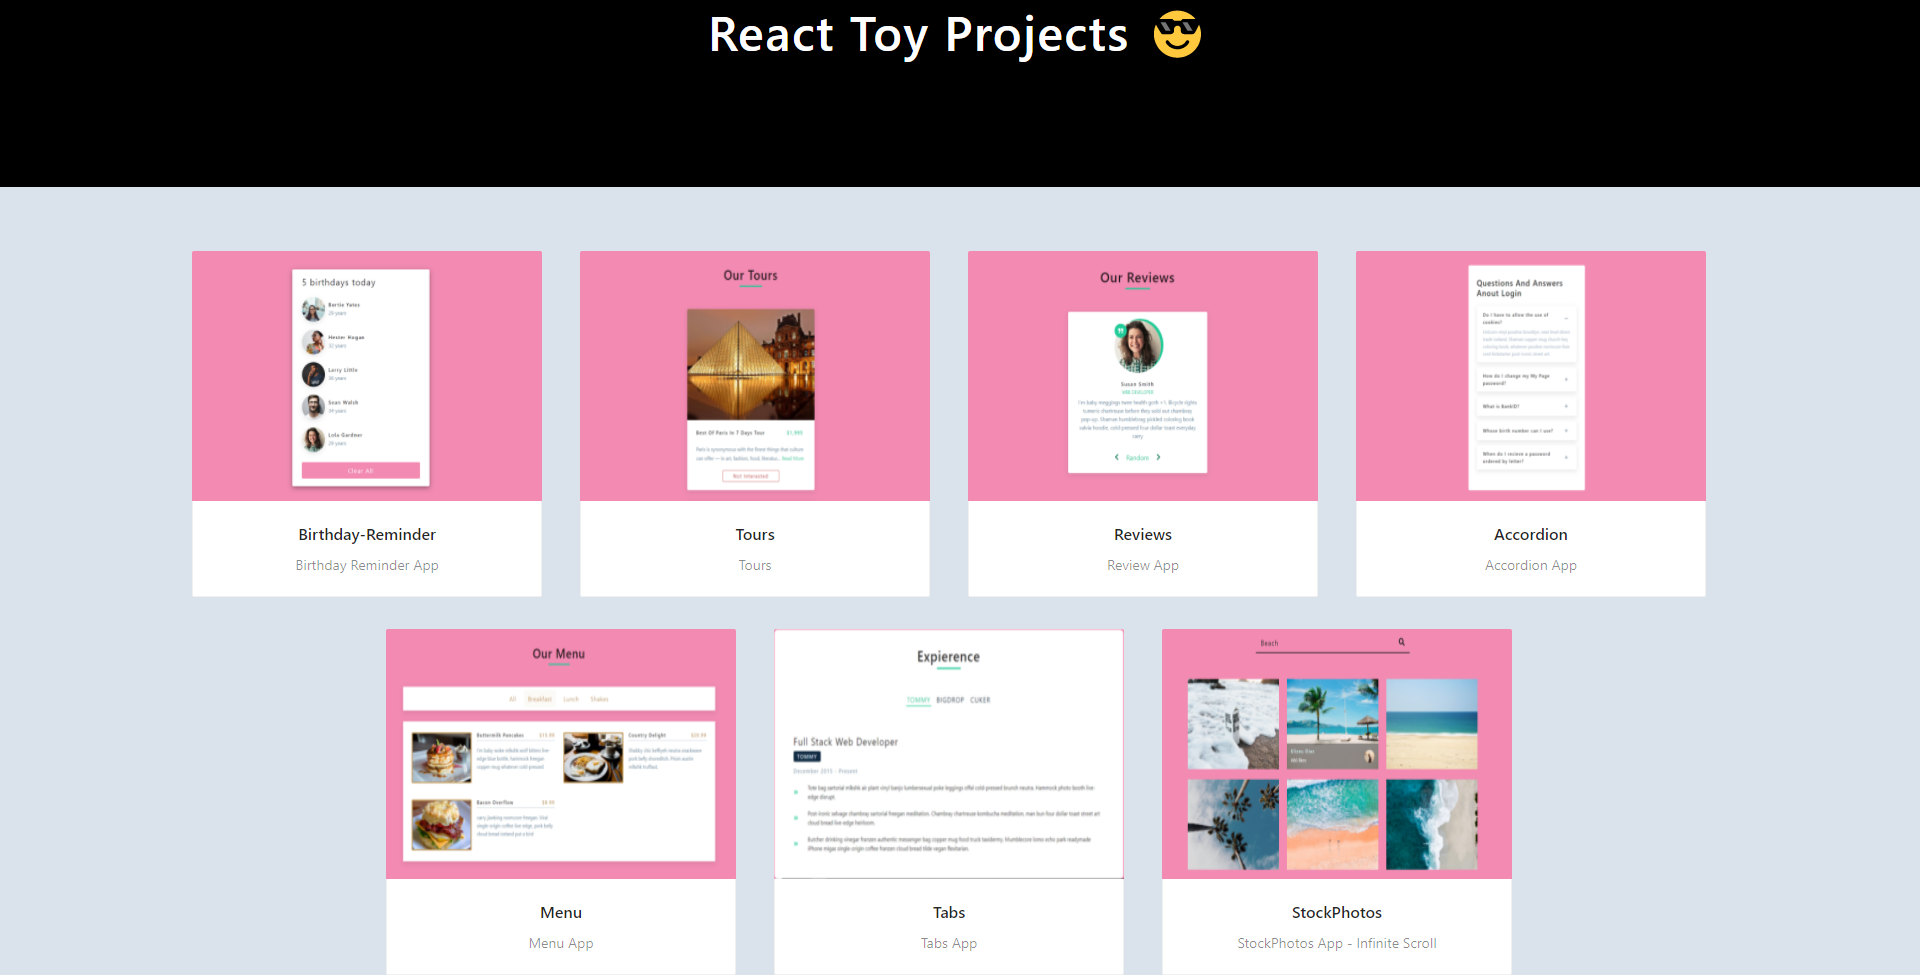Open the Birthday-Reminder project thumbnail

pyautogui.click(x=367, y=376)
